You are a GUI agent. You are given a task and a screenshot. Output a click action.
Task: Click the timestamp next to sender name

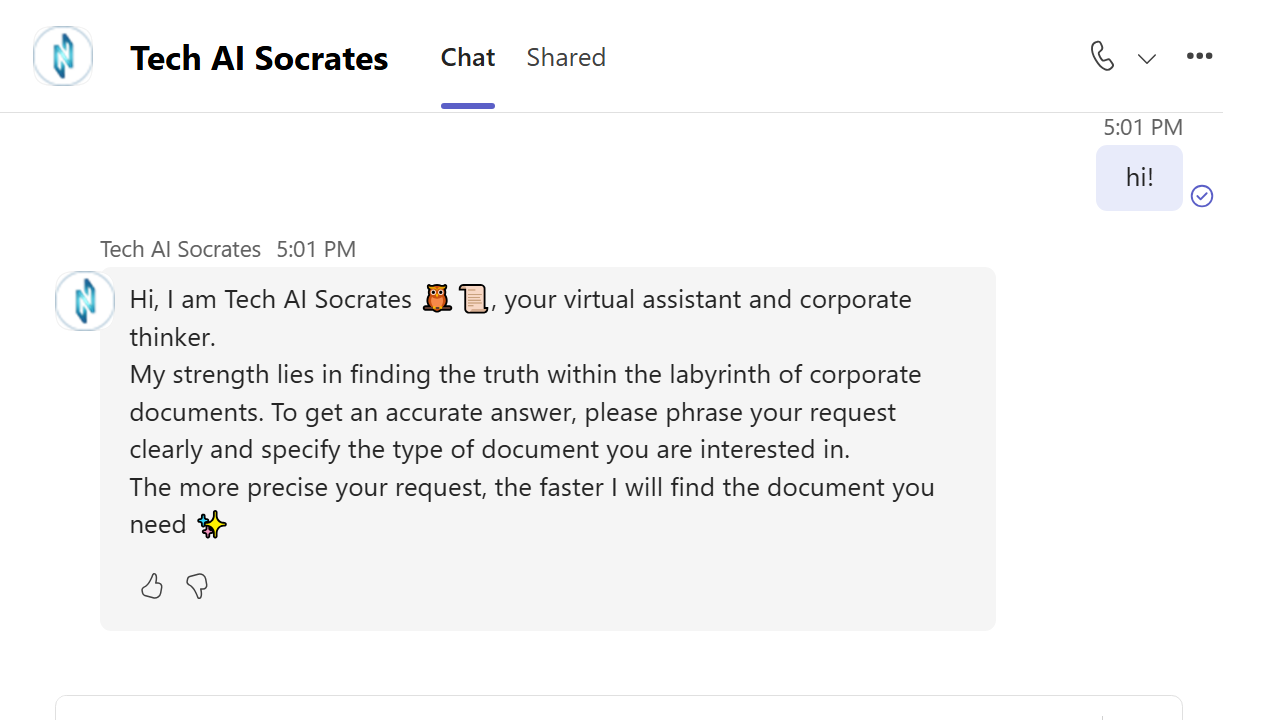tap(316, 249)
